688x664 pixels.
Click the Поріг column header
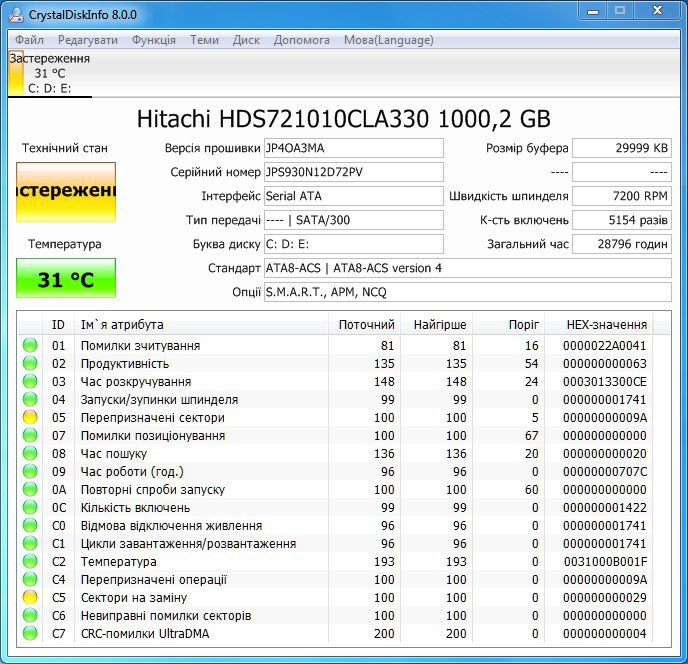(x=508, y=325)
